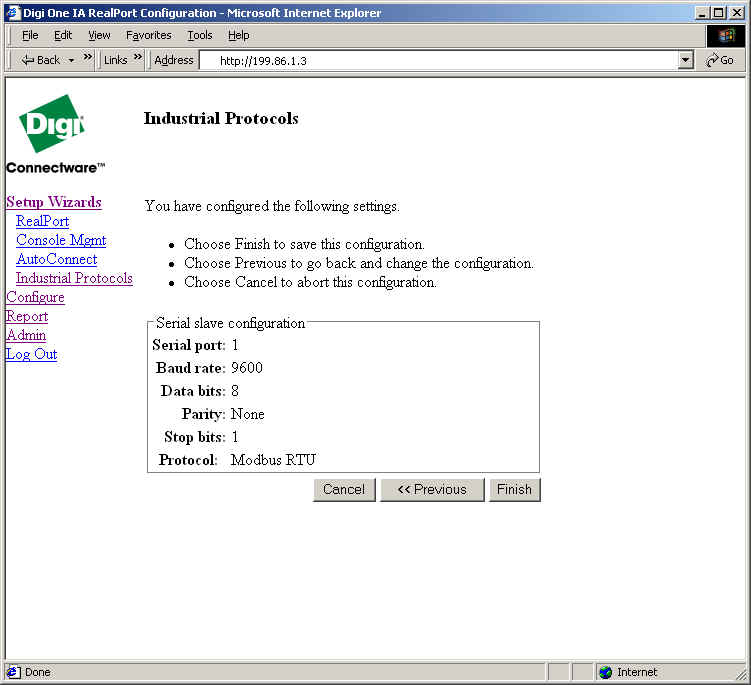Follow the Console Mgmt link
Screen dimensions: 751x685
click(x=61, y=240)
